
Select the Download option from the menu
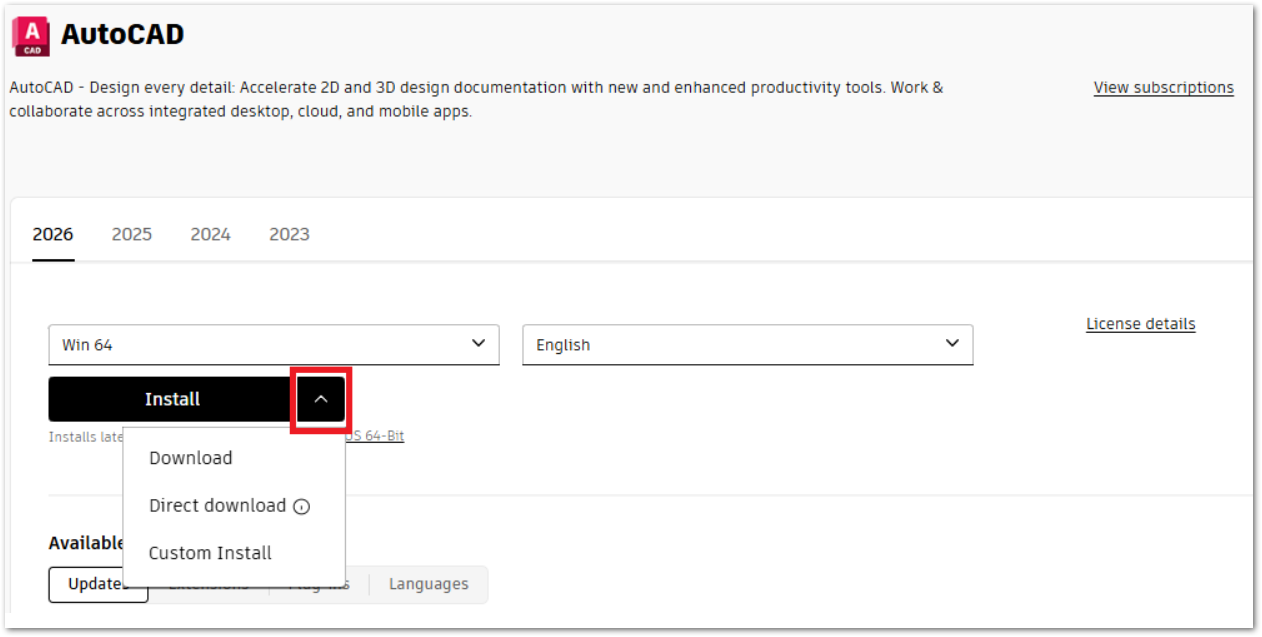click(190, 458)
